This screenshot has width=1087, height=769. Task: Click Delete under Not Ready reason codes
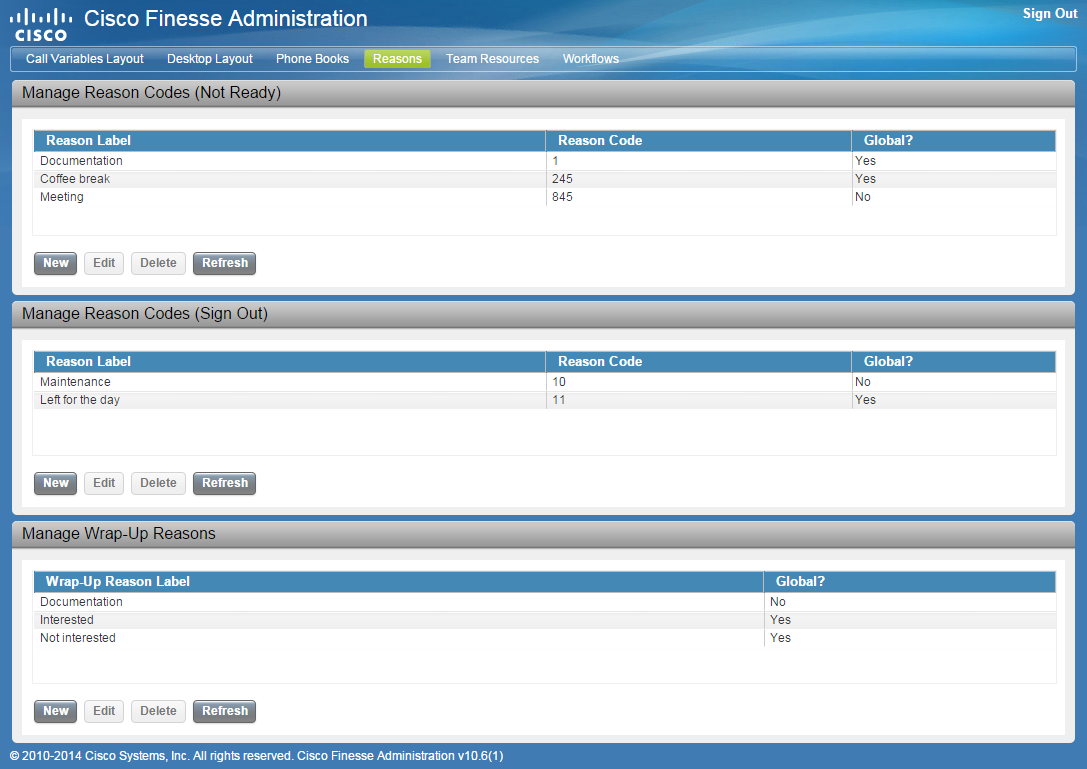(158, 263)
